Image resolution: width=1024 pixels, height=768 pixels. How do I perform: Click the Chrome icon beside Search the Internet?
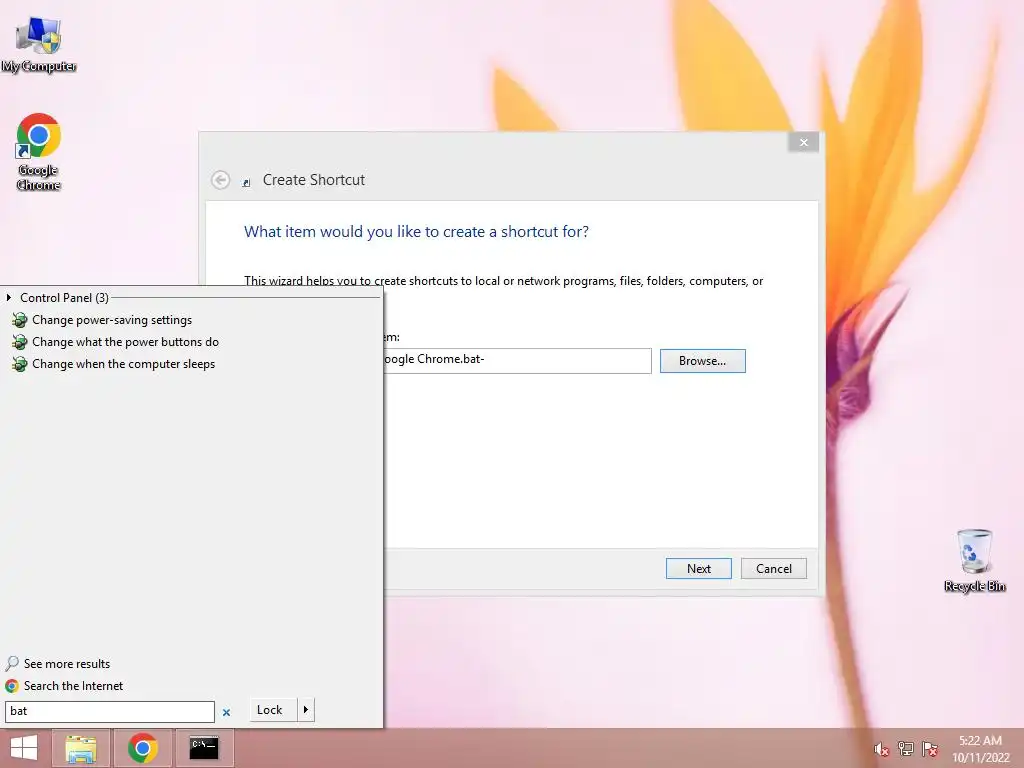tap(12, 686)
